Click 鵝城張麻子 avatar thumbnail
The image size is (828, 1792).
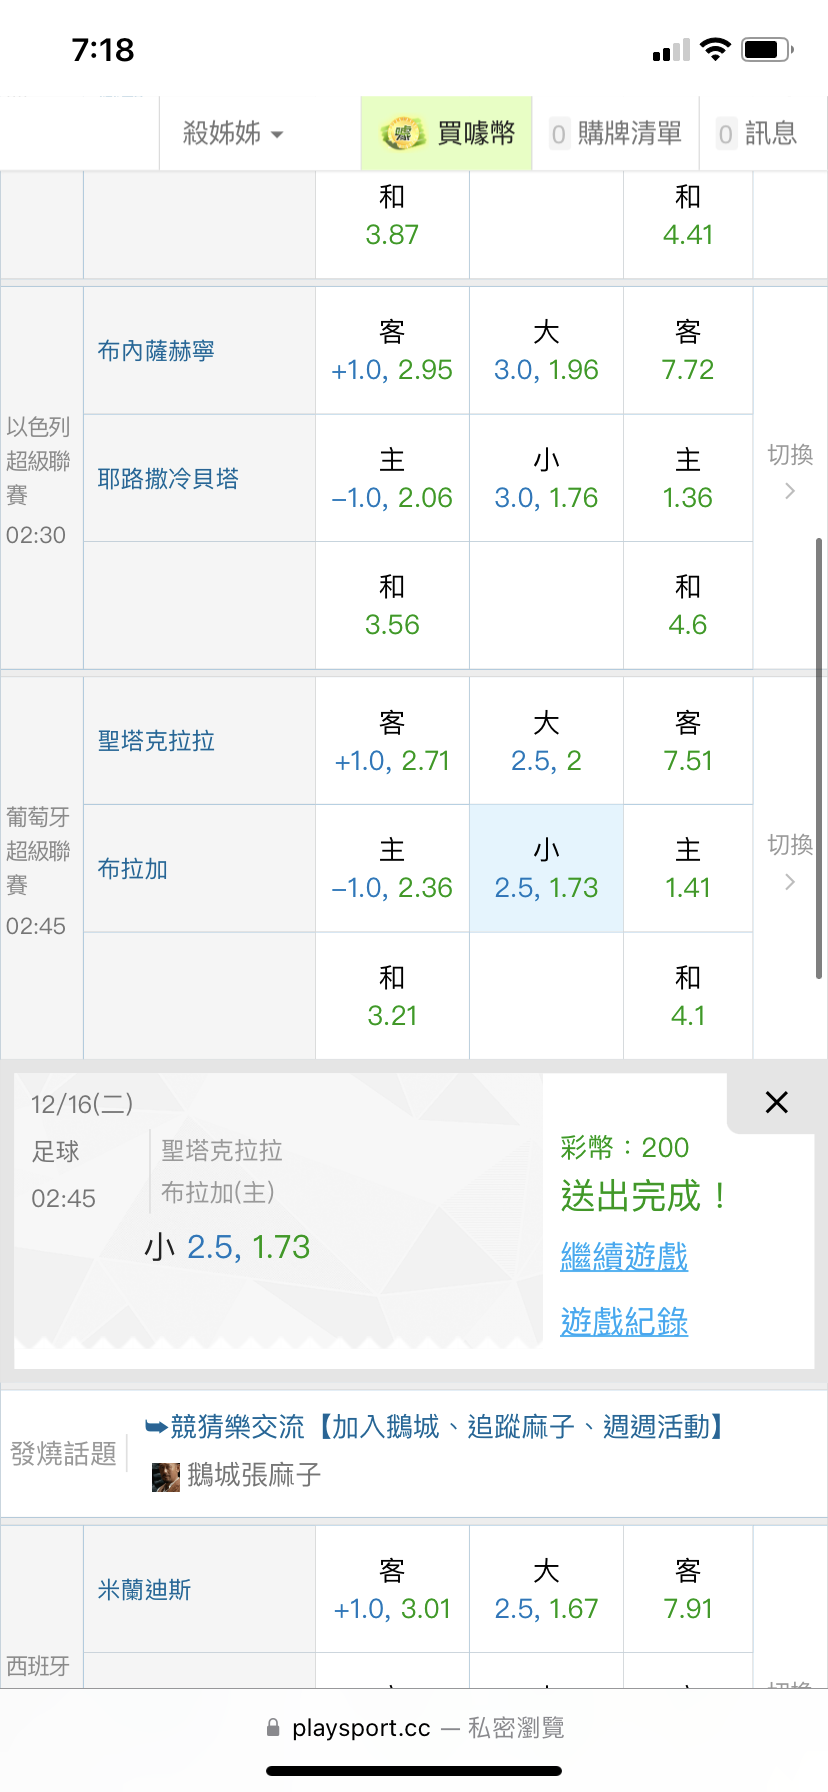(165, 1476)
